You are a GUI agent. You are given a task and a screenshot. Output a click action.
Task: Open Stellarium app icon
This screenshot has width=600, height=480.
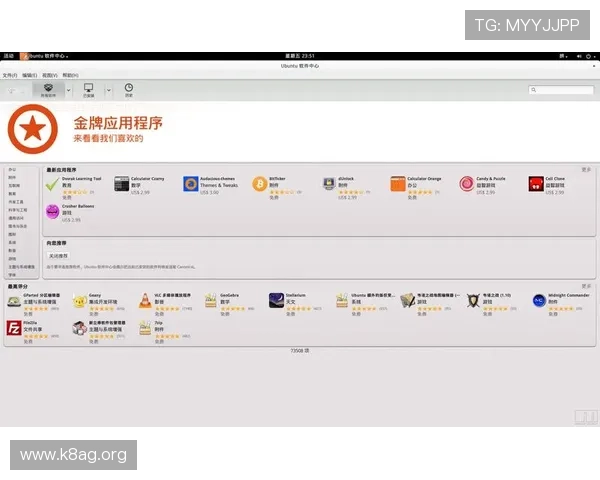click(276, 300)
